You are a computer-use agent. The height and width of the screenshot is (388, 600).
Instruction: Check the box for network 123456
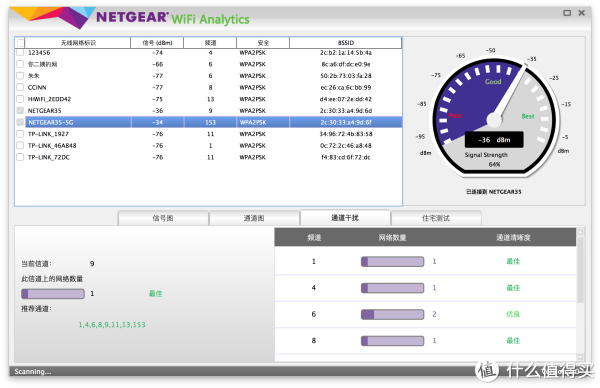[20, 53]
